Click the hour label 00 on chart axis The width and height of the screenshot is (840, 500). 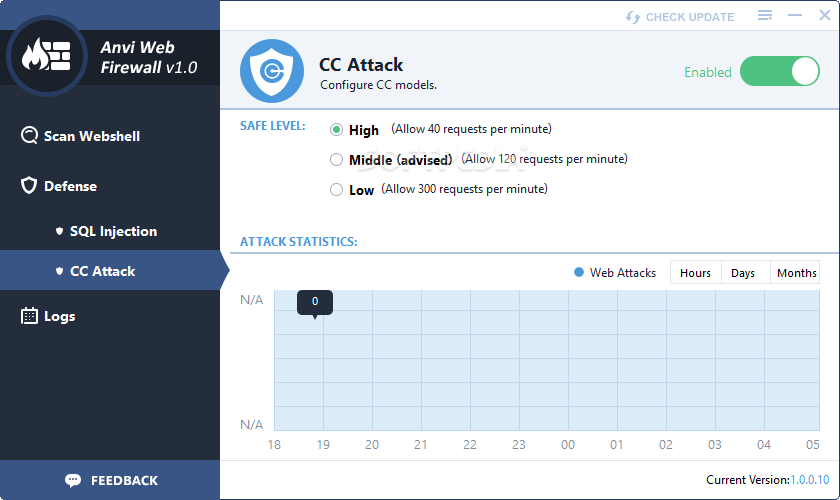tap(568, 445)
